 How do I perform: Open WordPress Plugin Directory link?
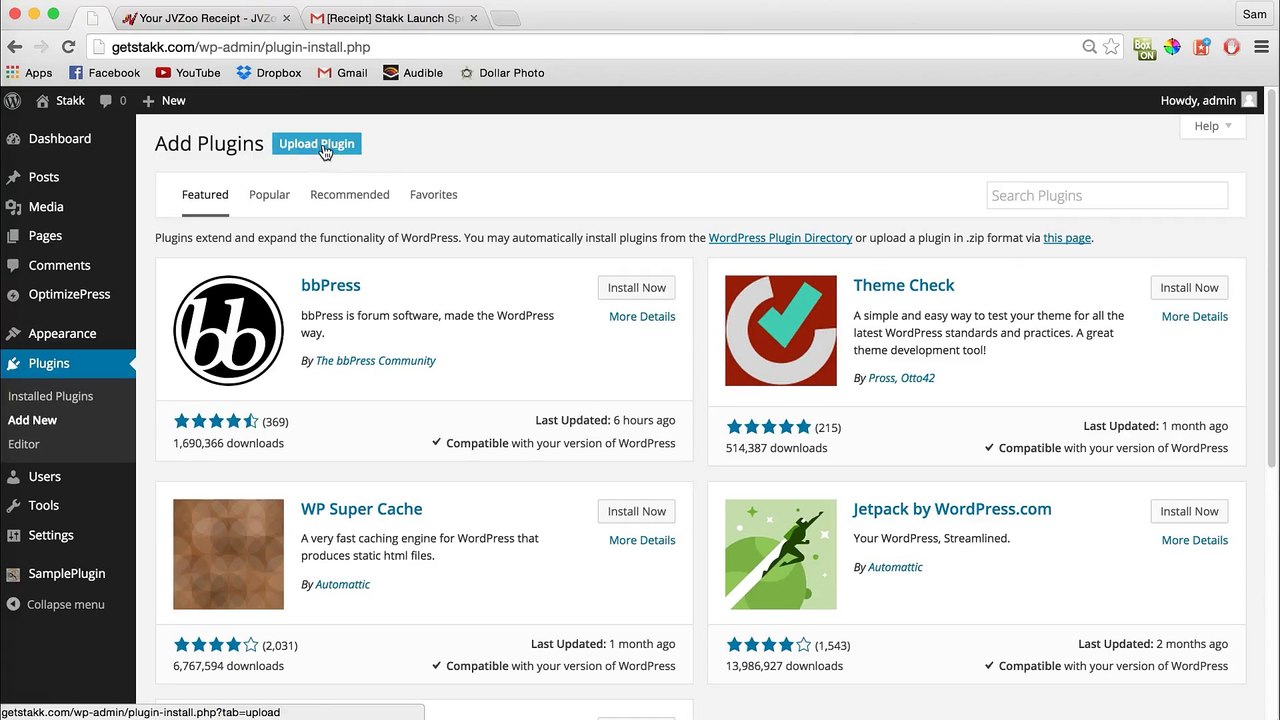(780, 238)
